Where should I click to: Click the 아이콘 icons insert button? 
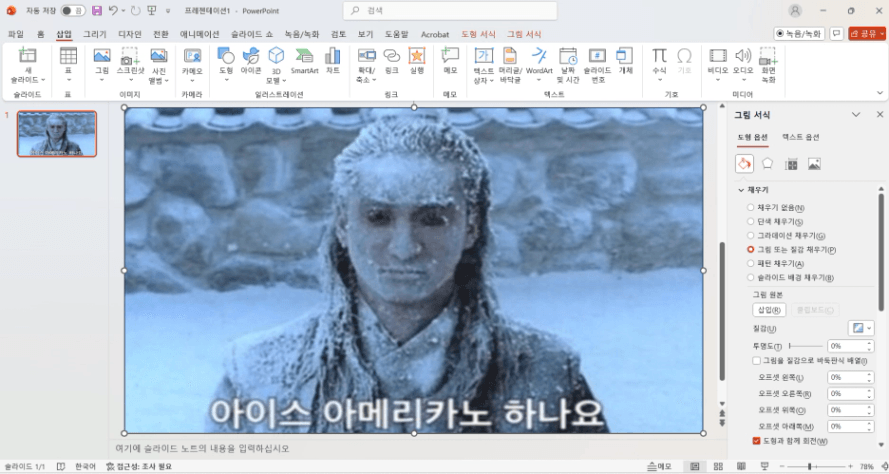pyautogui.click(x=251, y=56)
